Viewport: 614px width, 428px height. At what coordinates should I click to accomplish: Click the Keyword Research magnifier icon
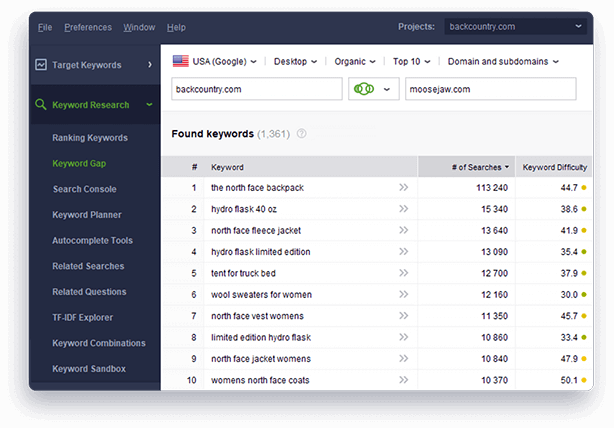tap(41, 104)
